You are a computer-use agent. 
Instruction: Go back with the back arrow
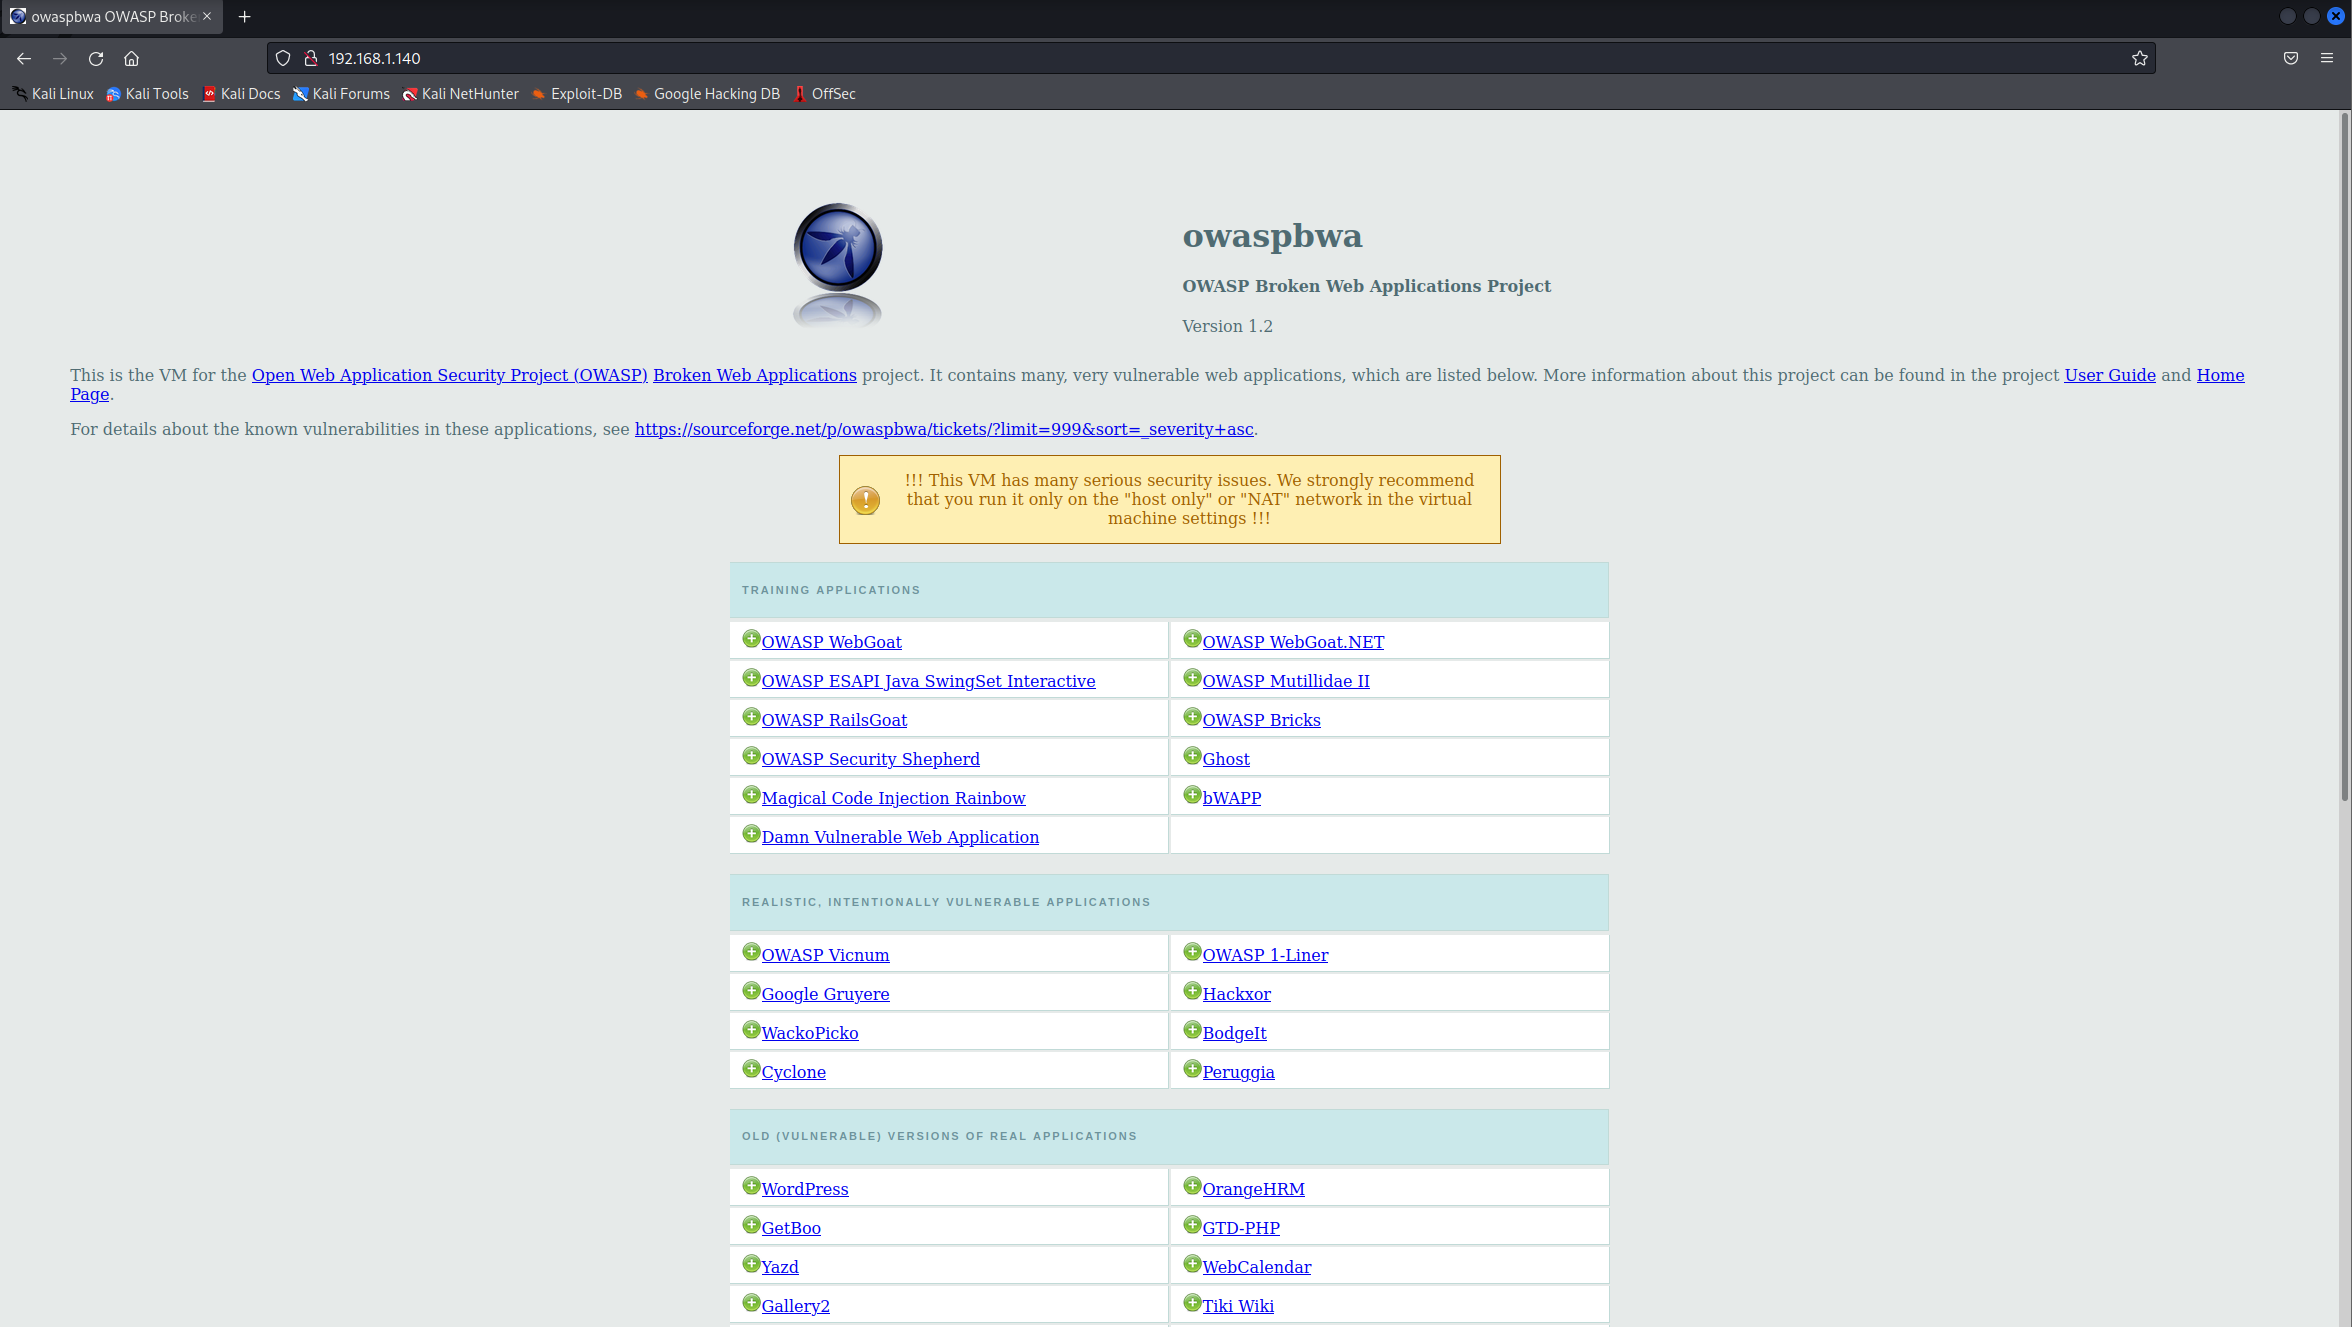(x=24, y=58)
